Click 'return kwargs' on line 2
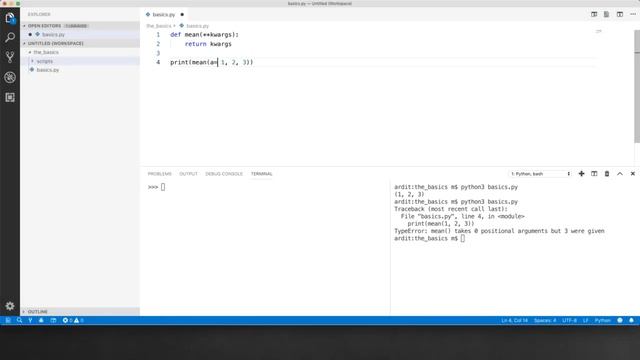640x360 pixels. 208,44
